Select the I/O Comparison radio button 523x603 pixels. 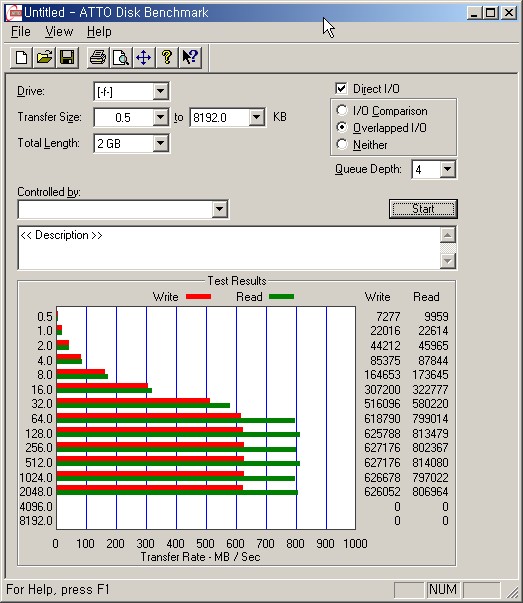click(x=341, y=110)
